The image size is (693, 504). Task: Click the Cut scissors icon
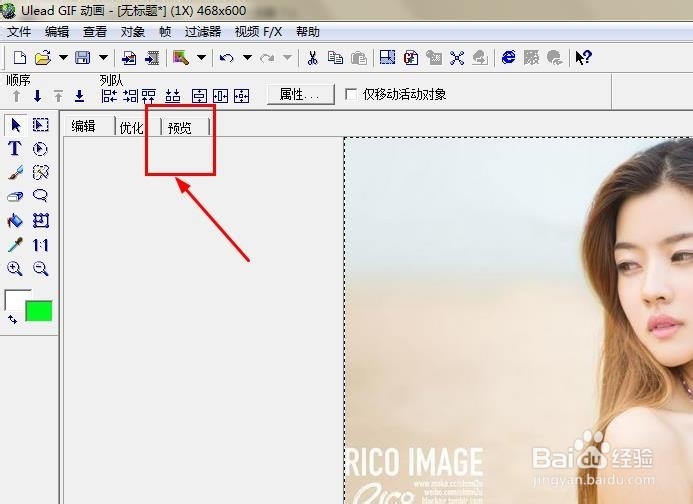click(312, 58)
